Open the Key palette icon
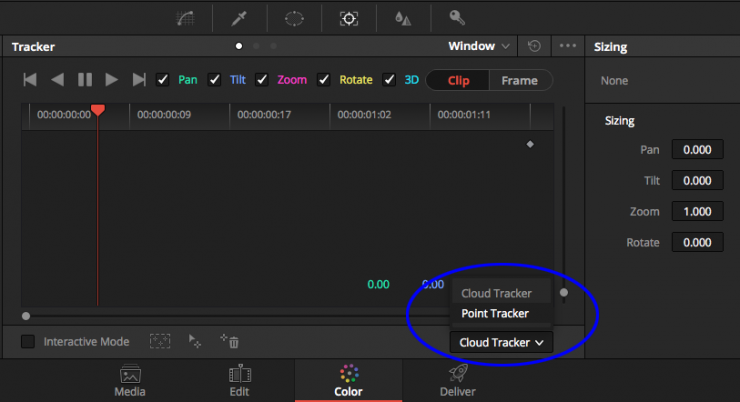The width and height of the screenshot is (740, 402). pyautogui.click(x=456, y=18)
